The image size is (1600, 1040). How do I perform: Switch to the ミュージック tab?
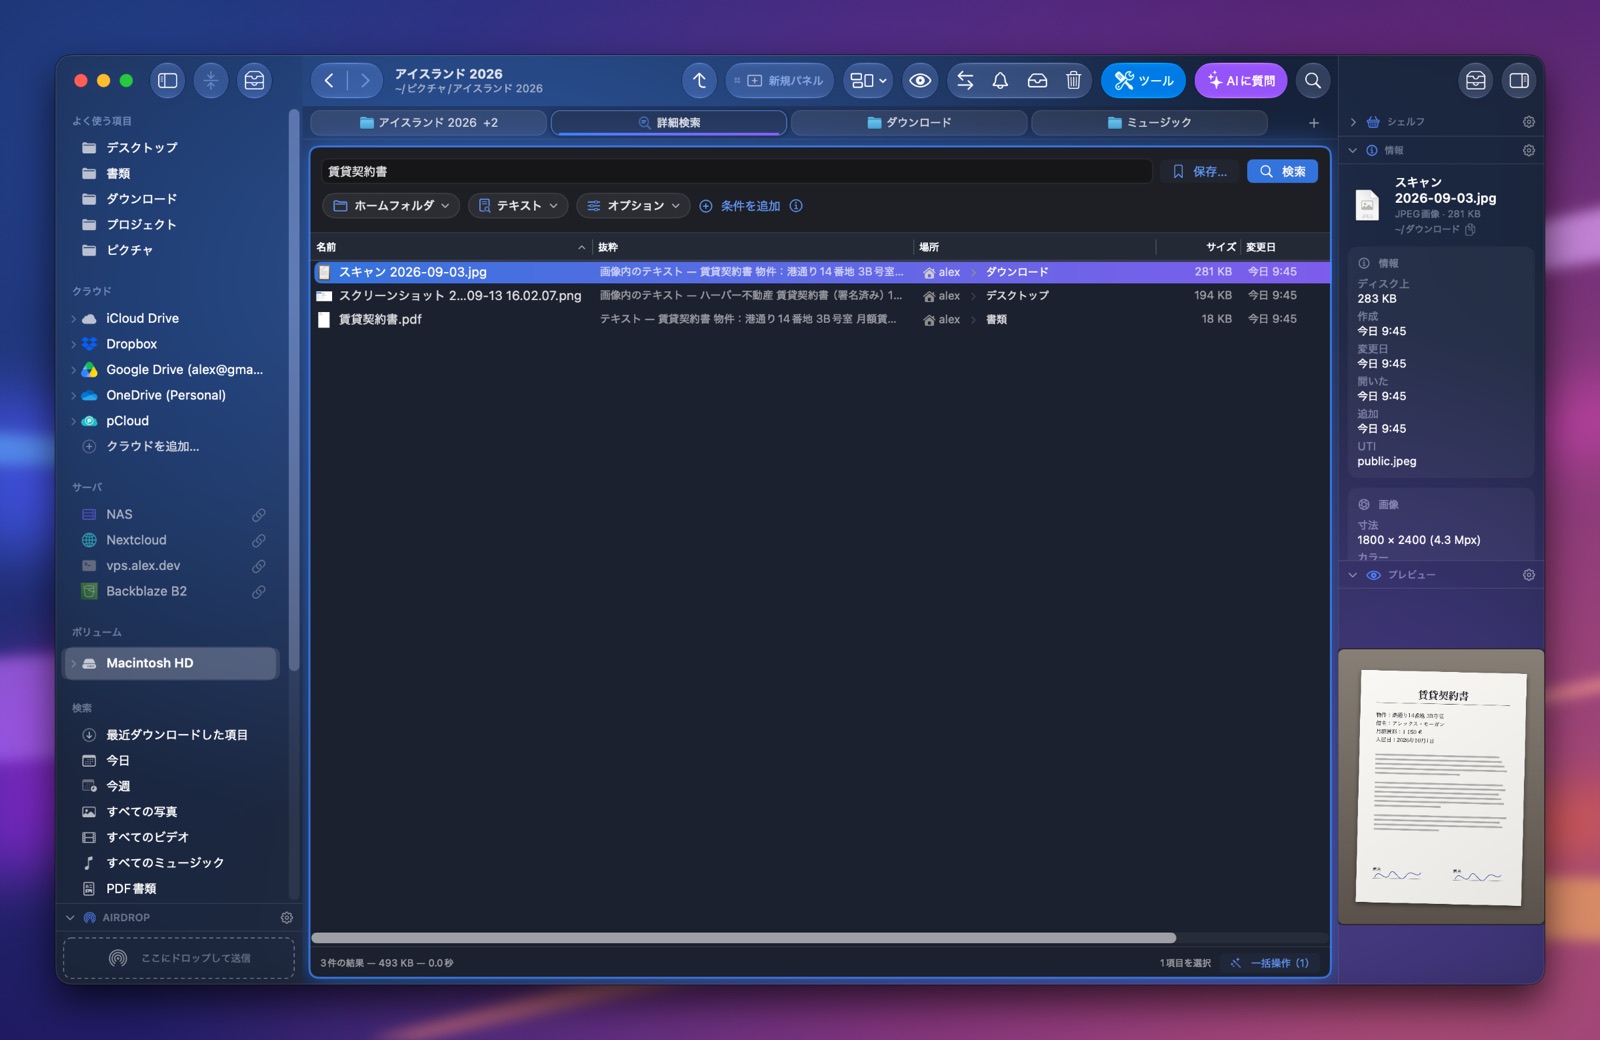point(1149,123)
